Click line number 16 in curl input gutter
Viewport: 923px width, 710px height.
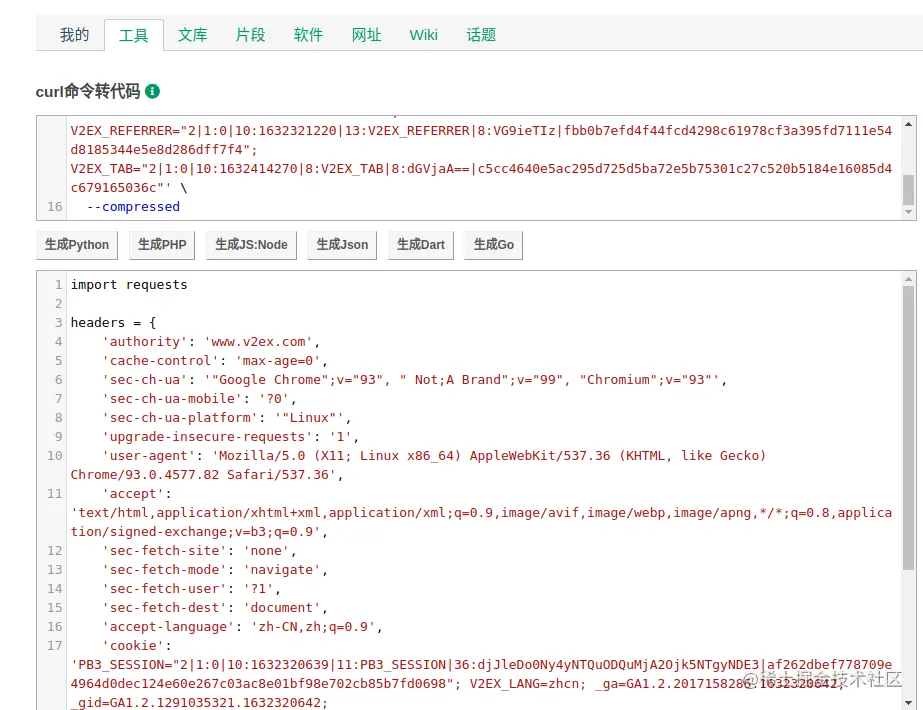[x=55, y=207]
